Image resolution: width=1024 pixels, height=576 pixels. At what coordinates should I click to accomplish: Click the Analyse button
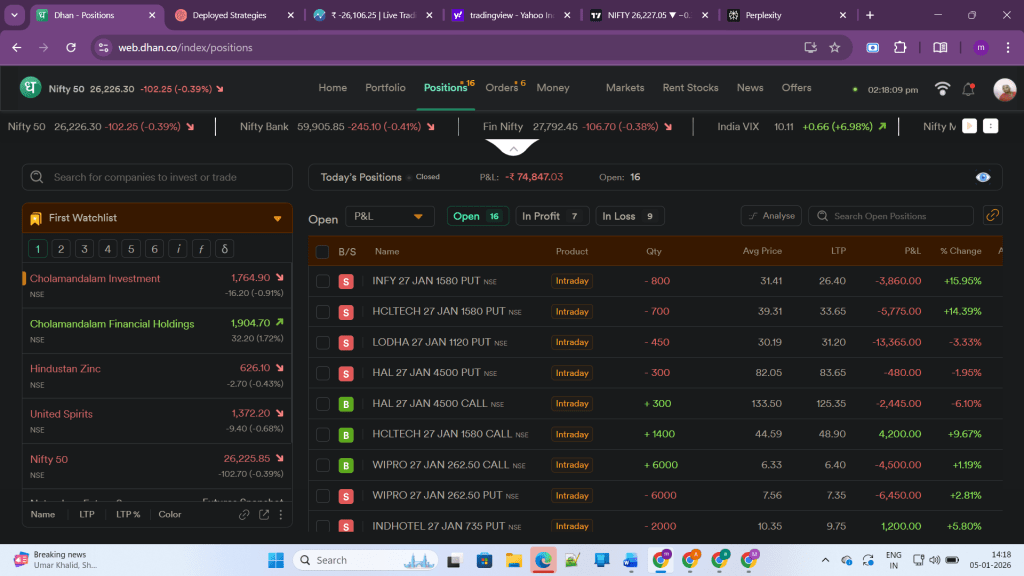click(770, 216)
